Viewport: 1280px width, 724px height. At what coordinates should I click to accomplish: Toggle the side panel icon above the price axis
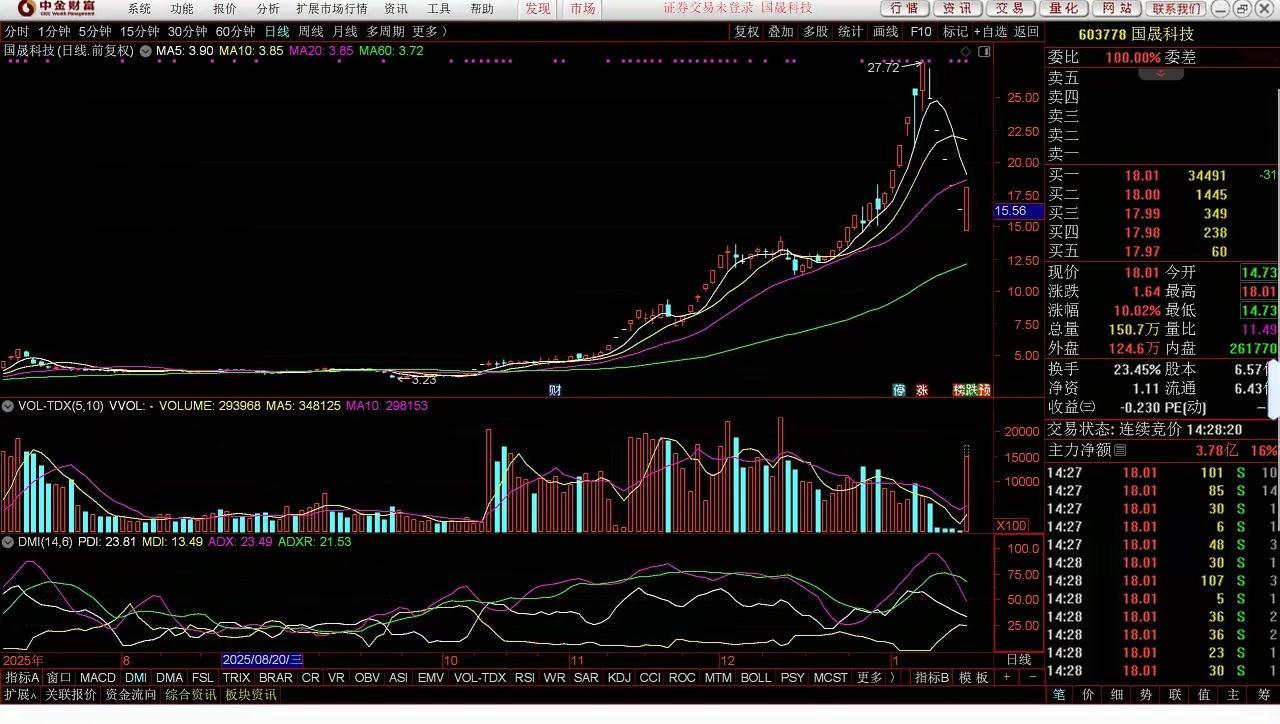tap(985, 51)
